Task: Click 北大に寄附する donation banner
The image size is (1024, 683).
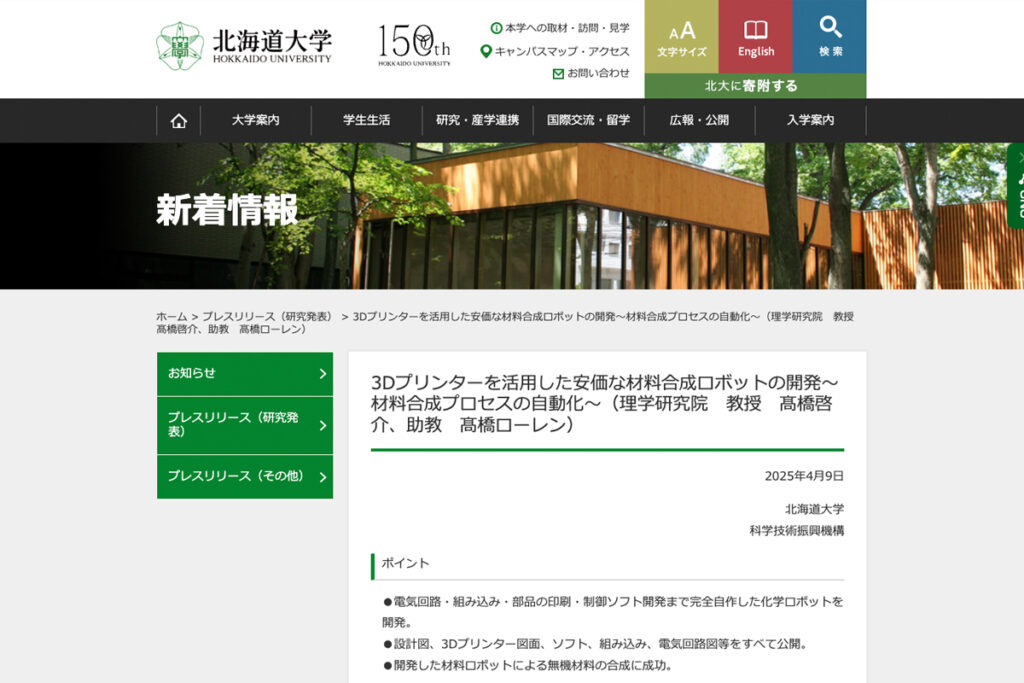Action: tap(755, 86)
